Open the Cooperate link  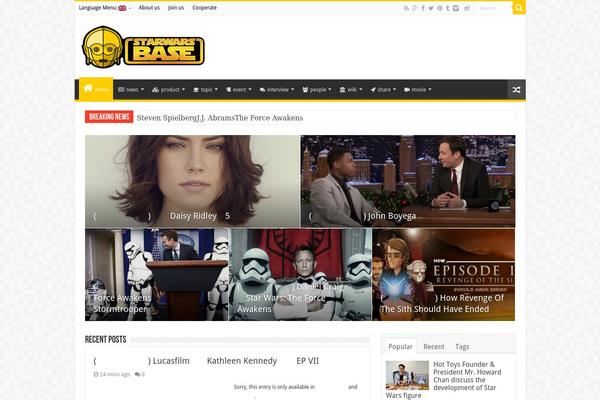click(204, 8)
